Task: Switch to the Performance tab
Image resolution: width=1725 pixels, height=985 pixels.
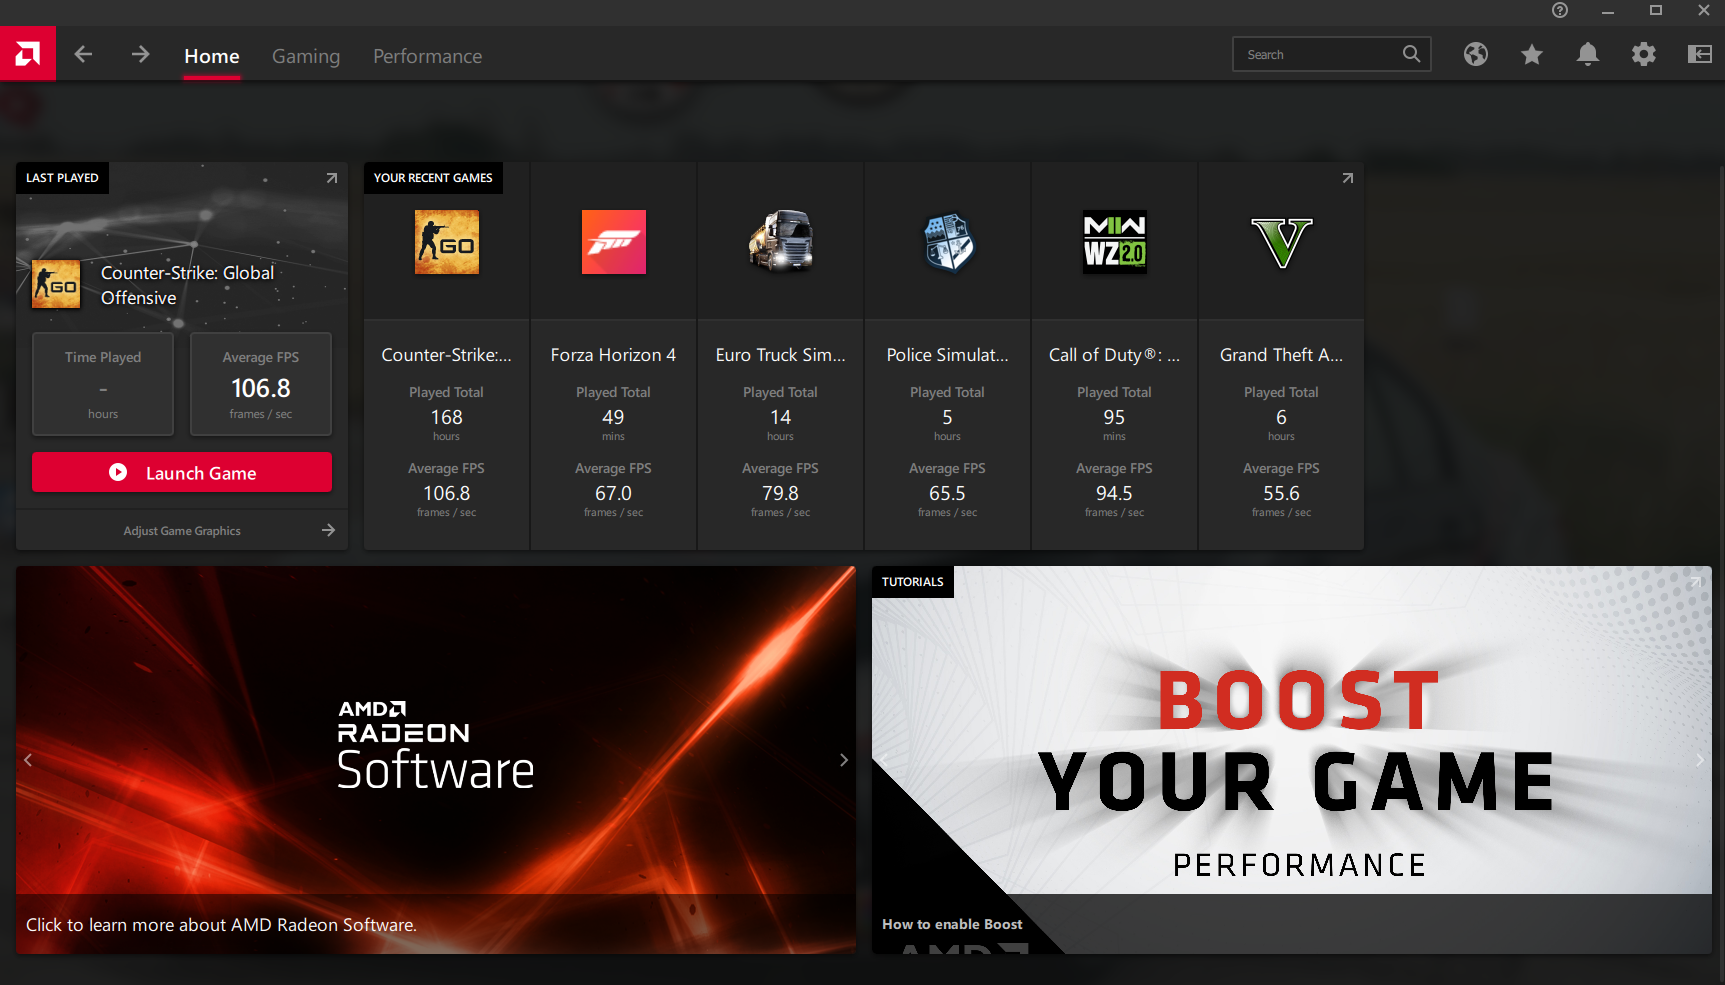Action: 427,56
